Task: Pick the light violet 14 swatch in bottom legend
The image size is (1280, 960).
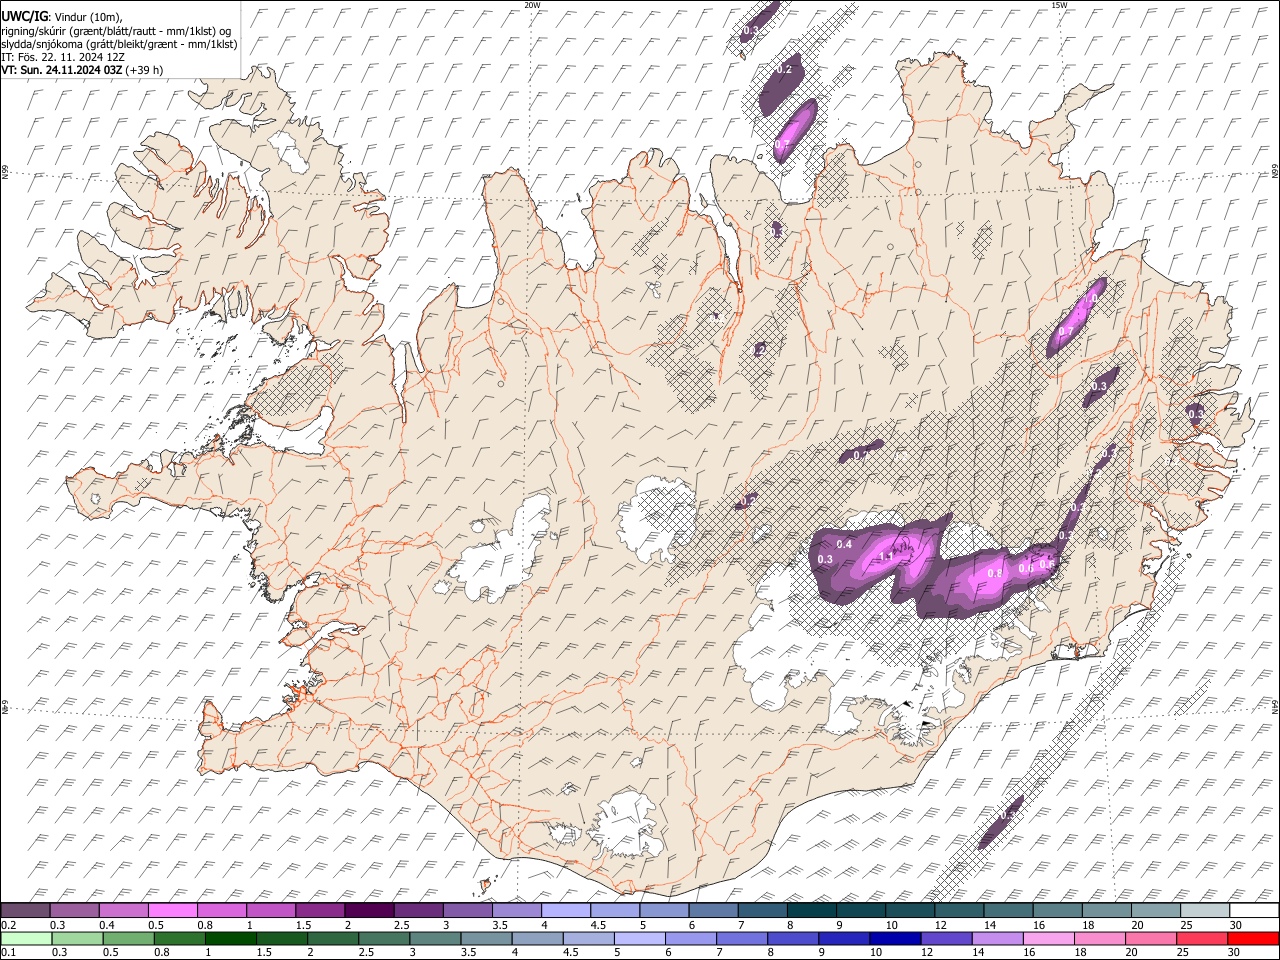Action: (998, 938)
